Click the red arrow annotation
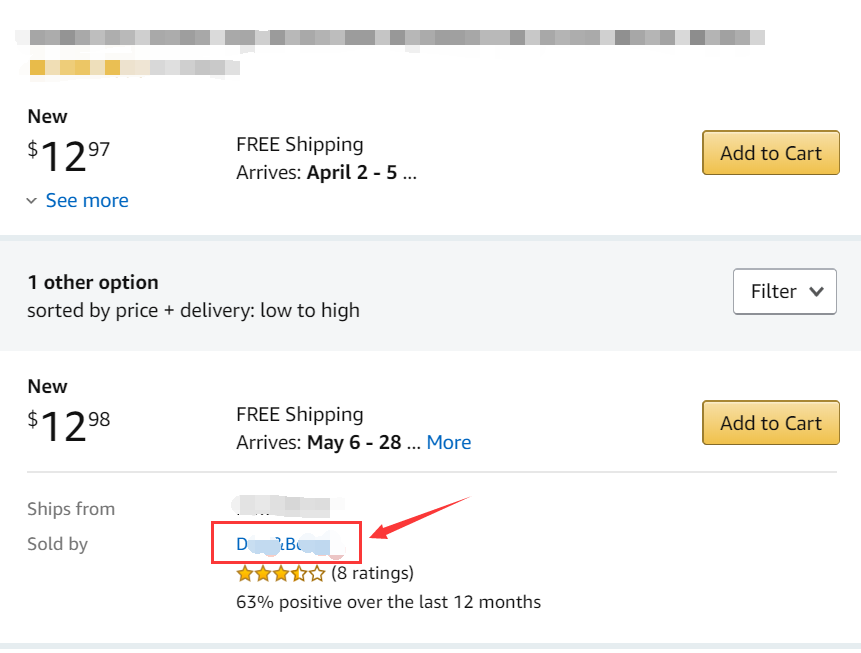 [420, 515]
